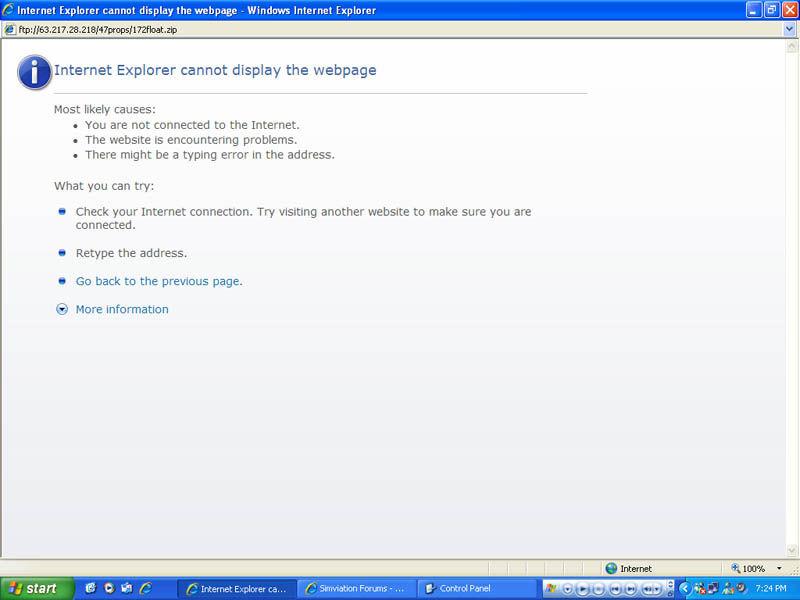Expand More information with the round arrow icon

(62, 309)
